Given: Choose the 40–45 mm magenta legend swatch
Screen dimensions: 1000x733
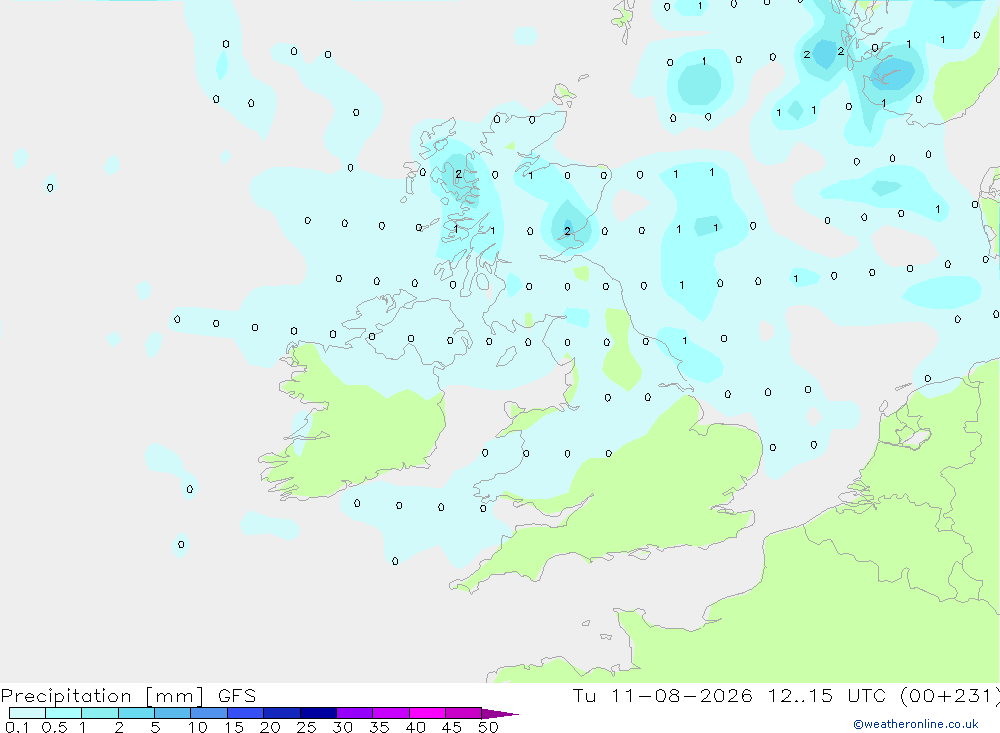Looking at the screenshot, I should click(427, 713).
